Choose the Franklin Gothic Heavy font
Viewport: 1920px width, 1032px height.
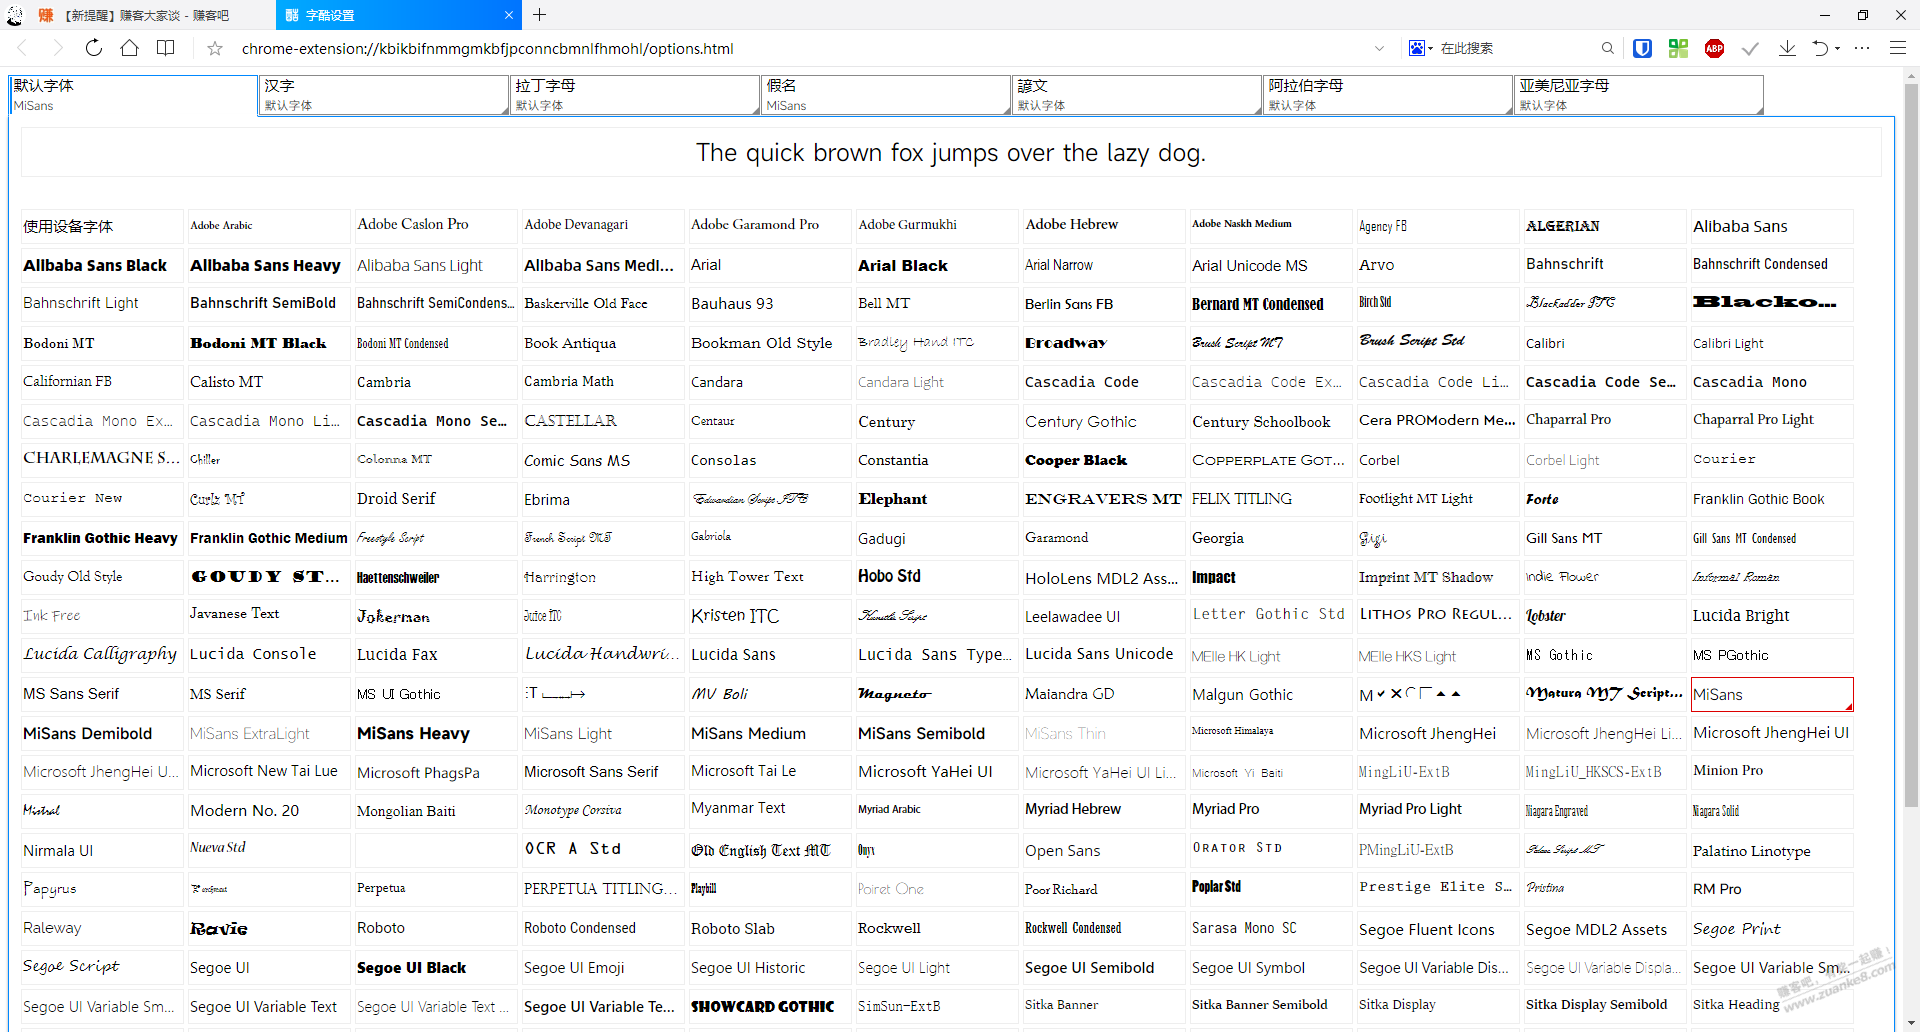102,538
